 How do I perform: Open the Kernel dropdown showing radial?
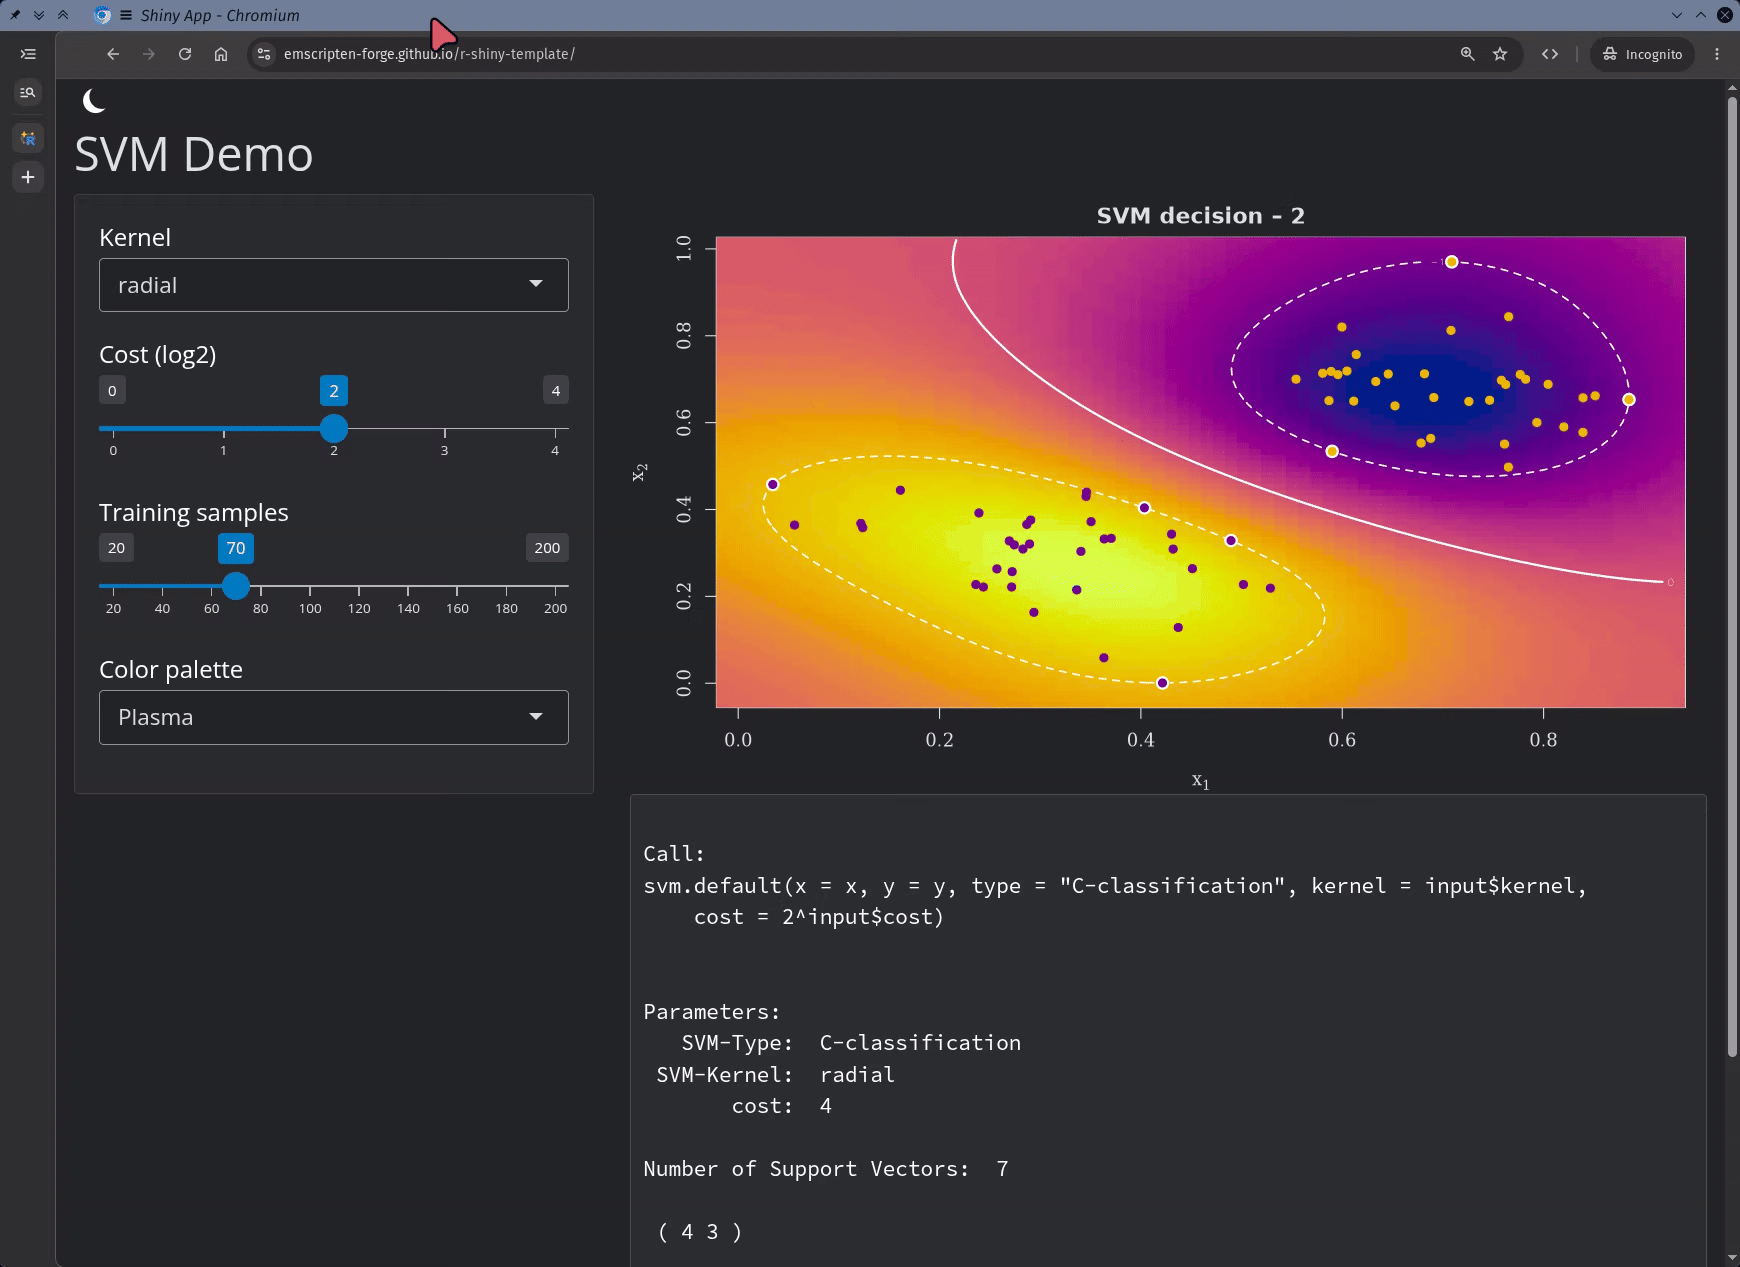[x=334, y=285]
